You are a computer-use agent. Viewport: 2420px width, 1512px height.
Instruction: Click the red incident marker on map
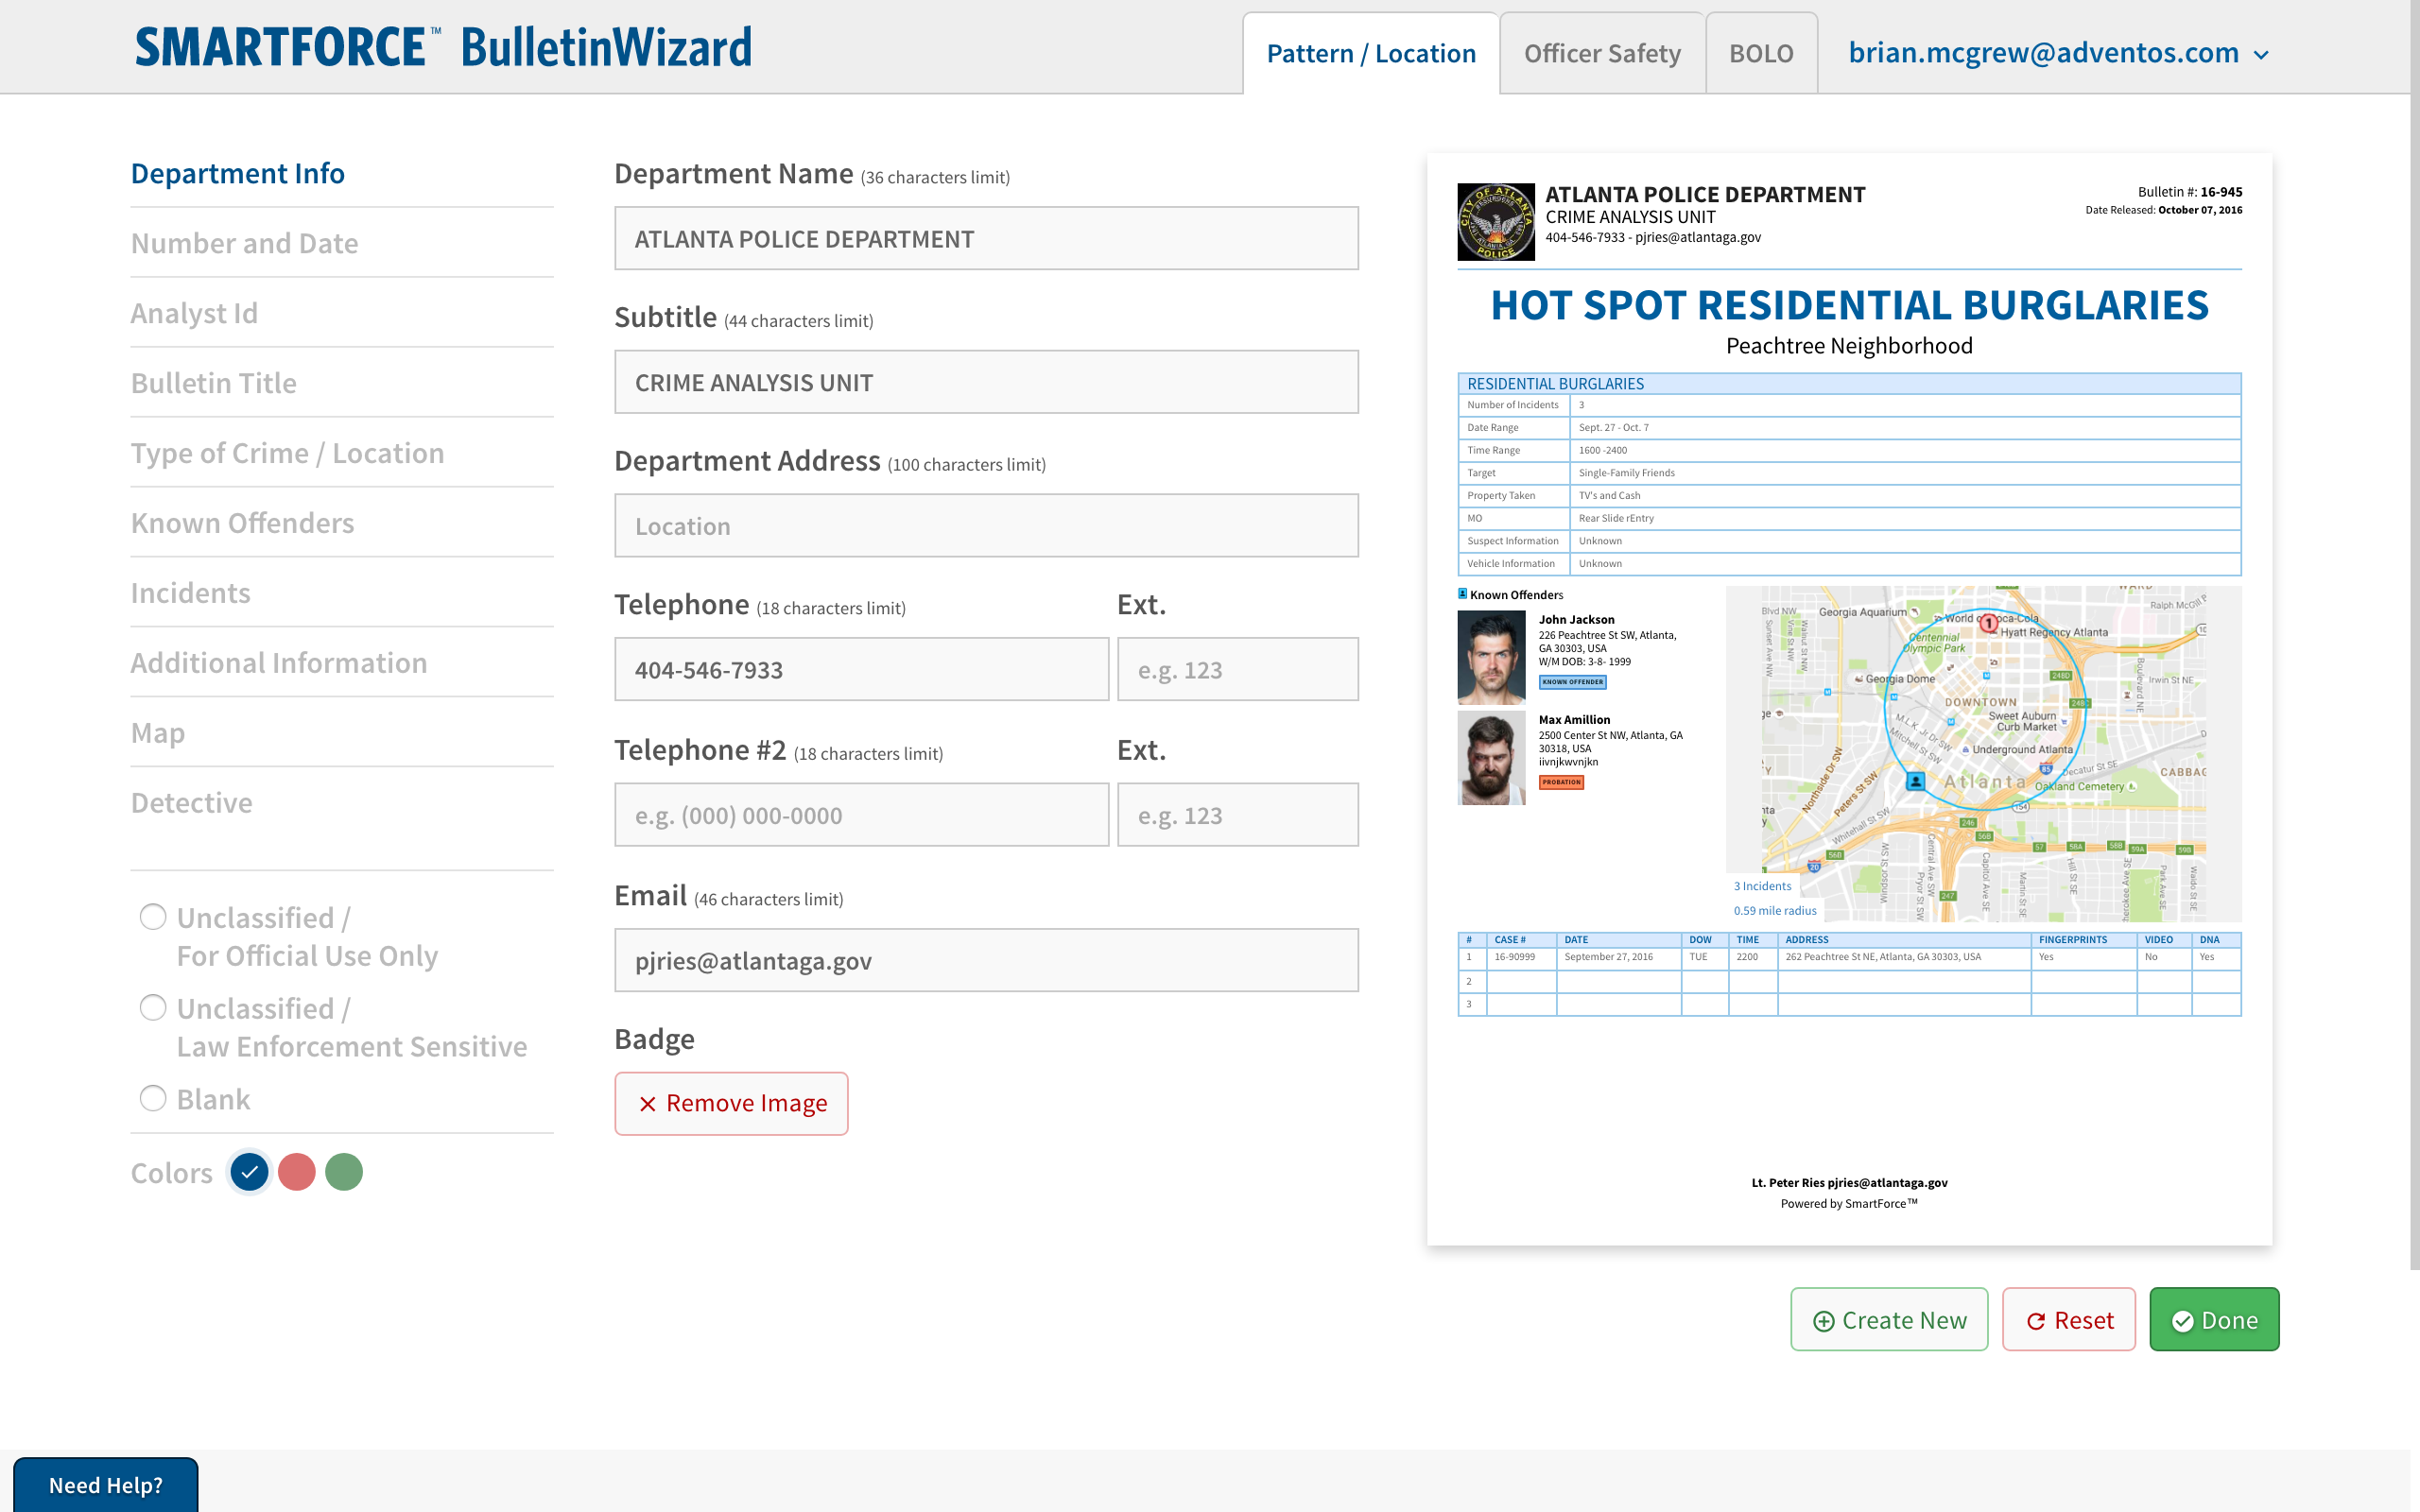(x=1989, y=623)
